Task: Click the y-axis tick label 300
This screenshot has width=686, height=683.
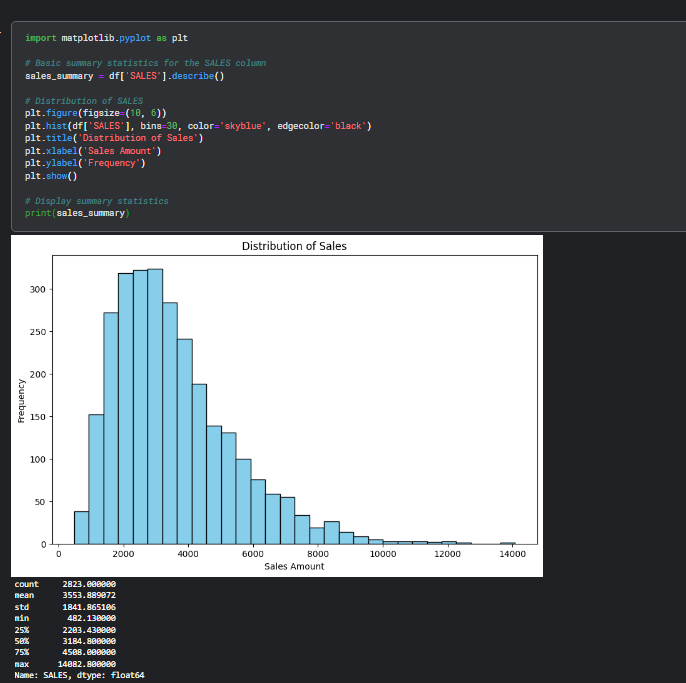Action: point(38,289)
